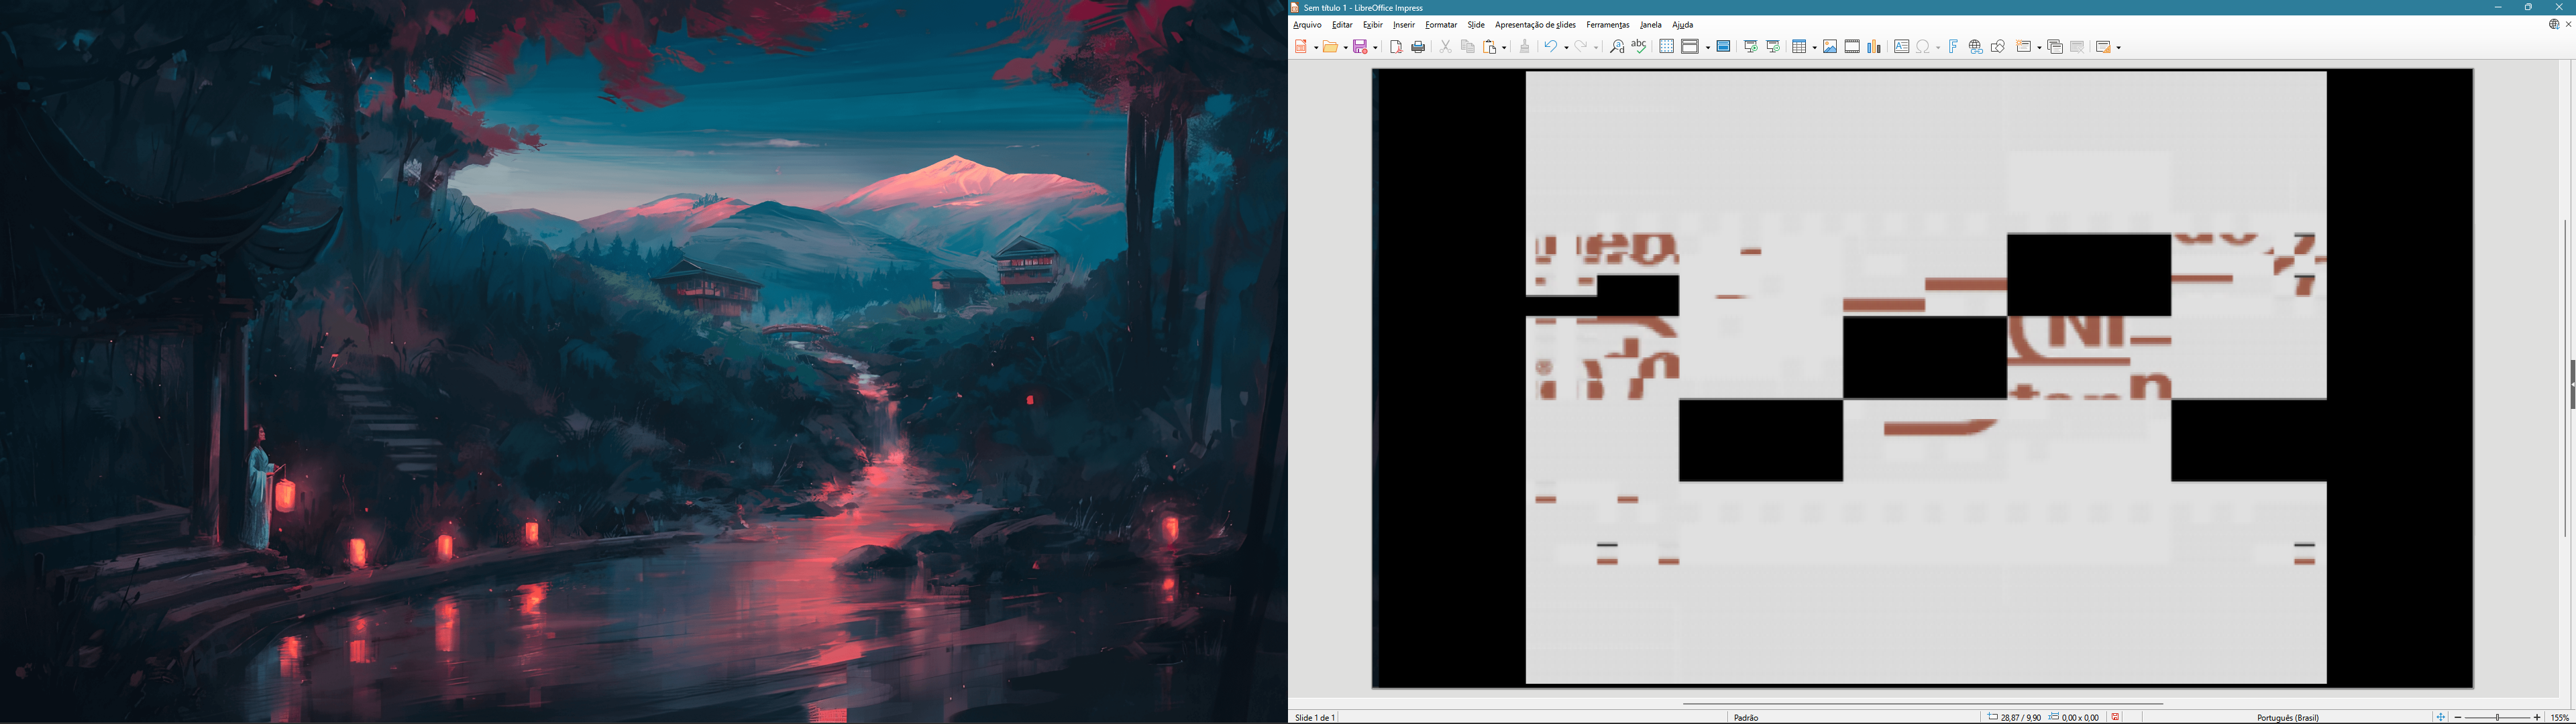Toggle the draw functions icon
This screenshot has height=724, width=2576.
coord(1998,47)
